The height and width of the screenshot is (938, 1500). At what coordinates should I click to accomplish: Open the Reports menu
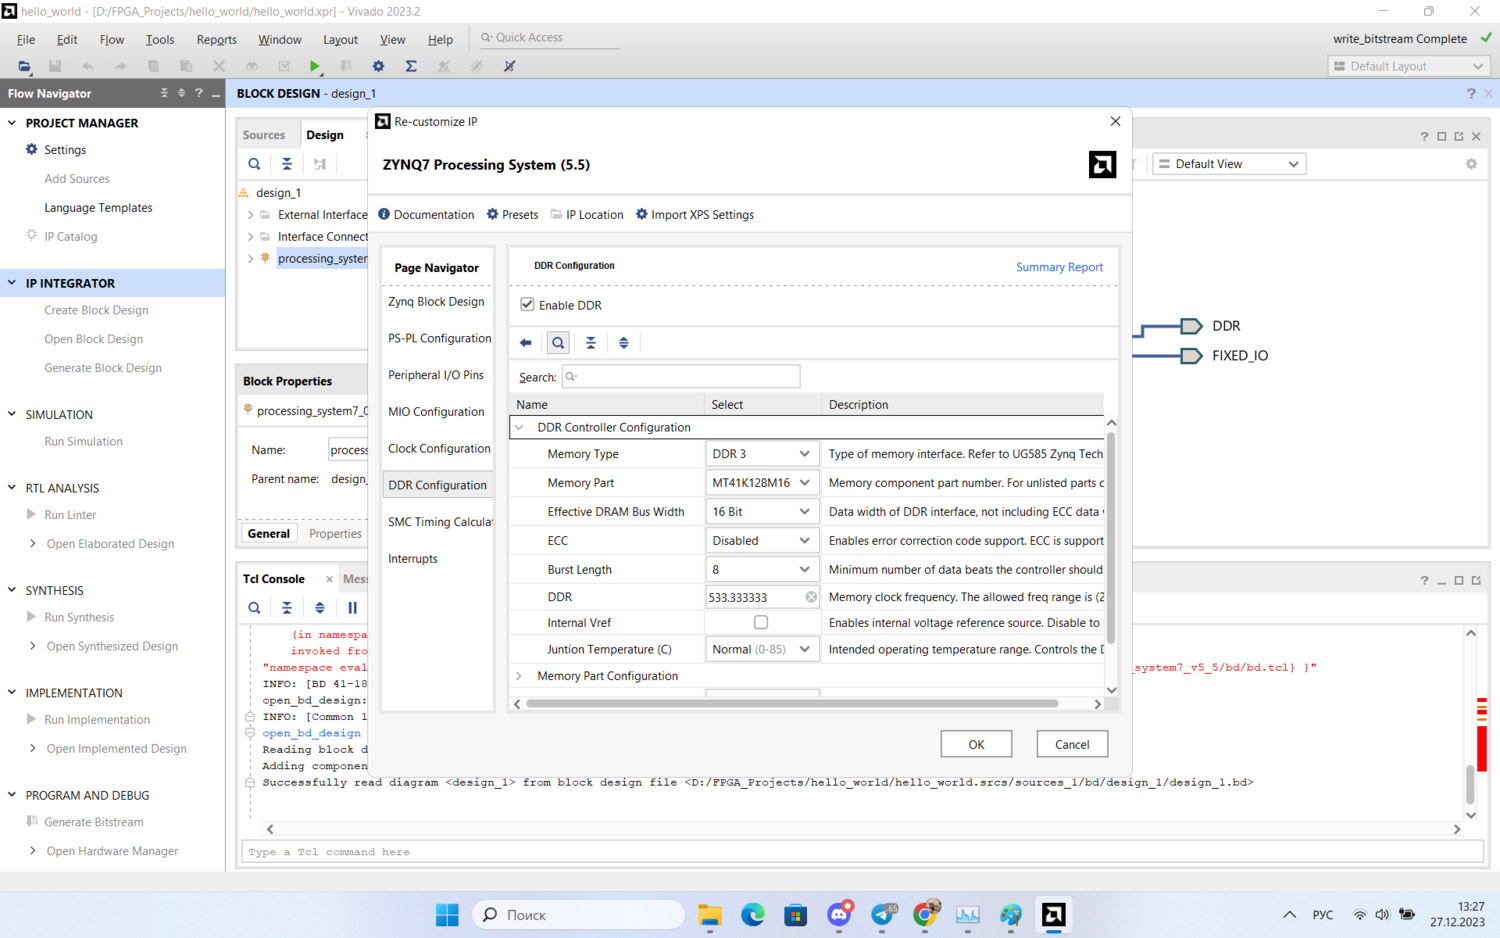point(216,40)
